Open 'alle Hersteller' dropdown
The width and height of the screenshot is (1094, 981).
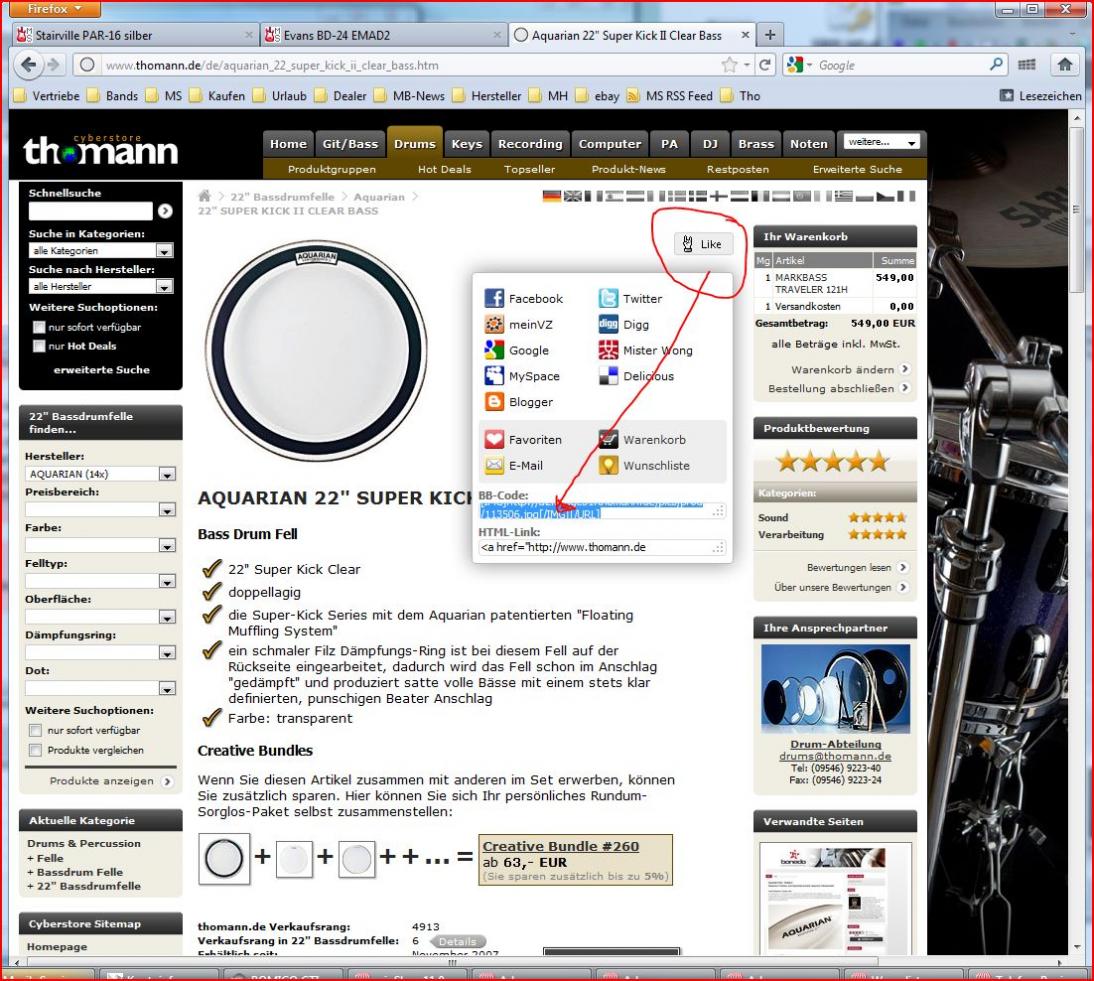point(101,286)
